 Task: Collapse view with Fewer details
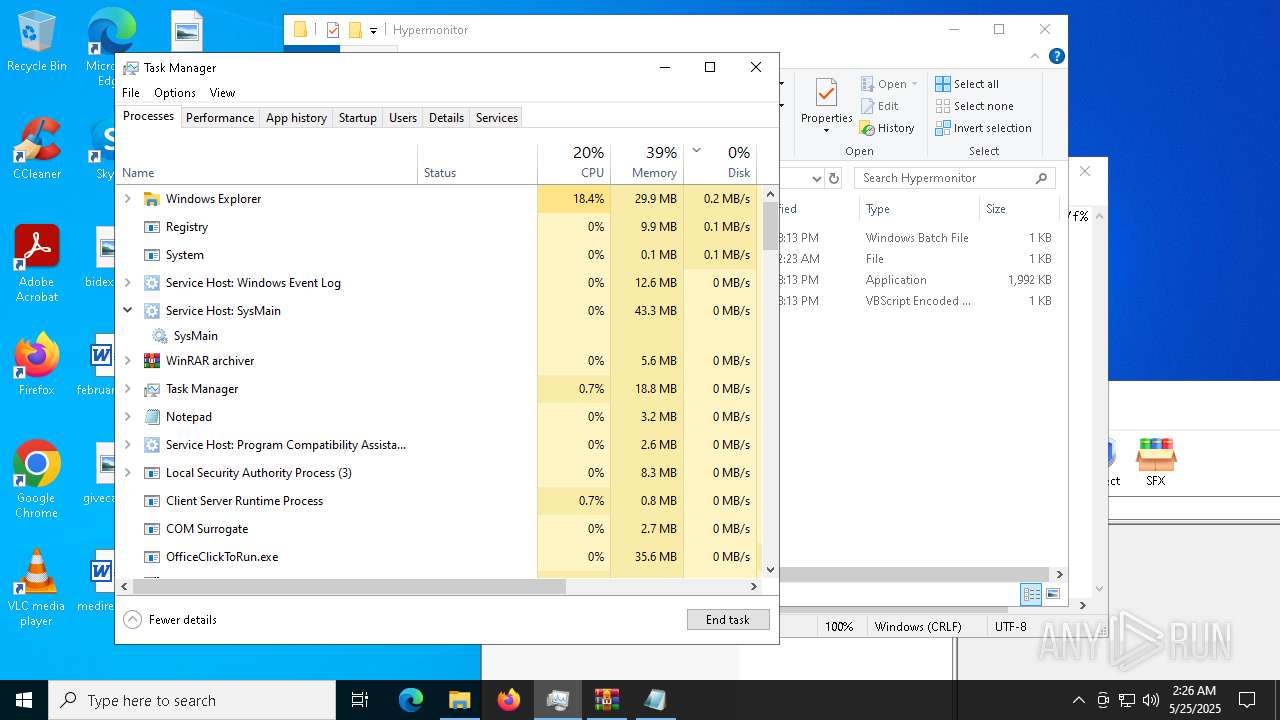tap(170, 620)
